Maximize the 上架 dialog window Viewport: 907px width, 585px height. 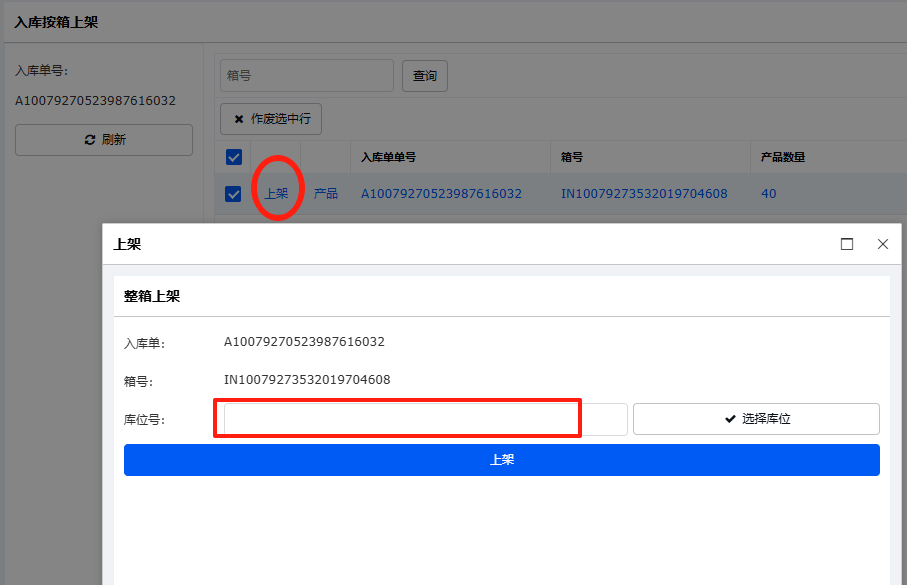click(847, 244)
